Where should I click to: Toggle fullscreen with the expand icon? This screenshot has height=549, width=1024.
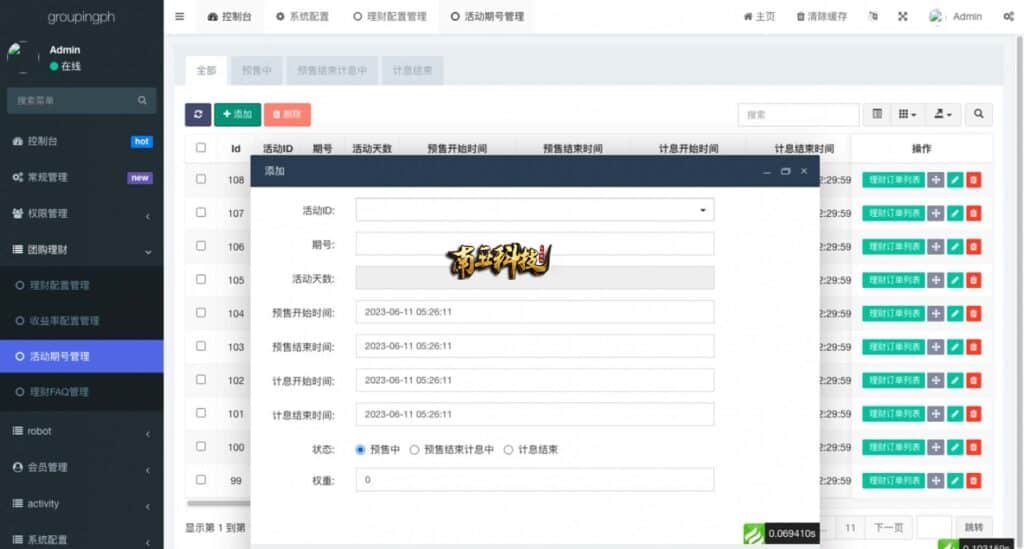903,17
